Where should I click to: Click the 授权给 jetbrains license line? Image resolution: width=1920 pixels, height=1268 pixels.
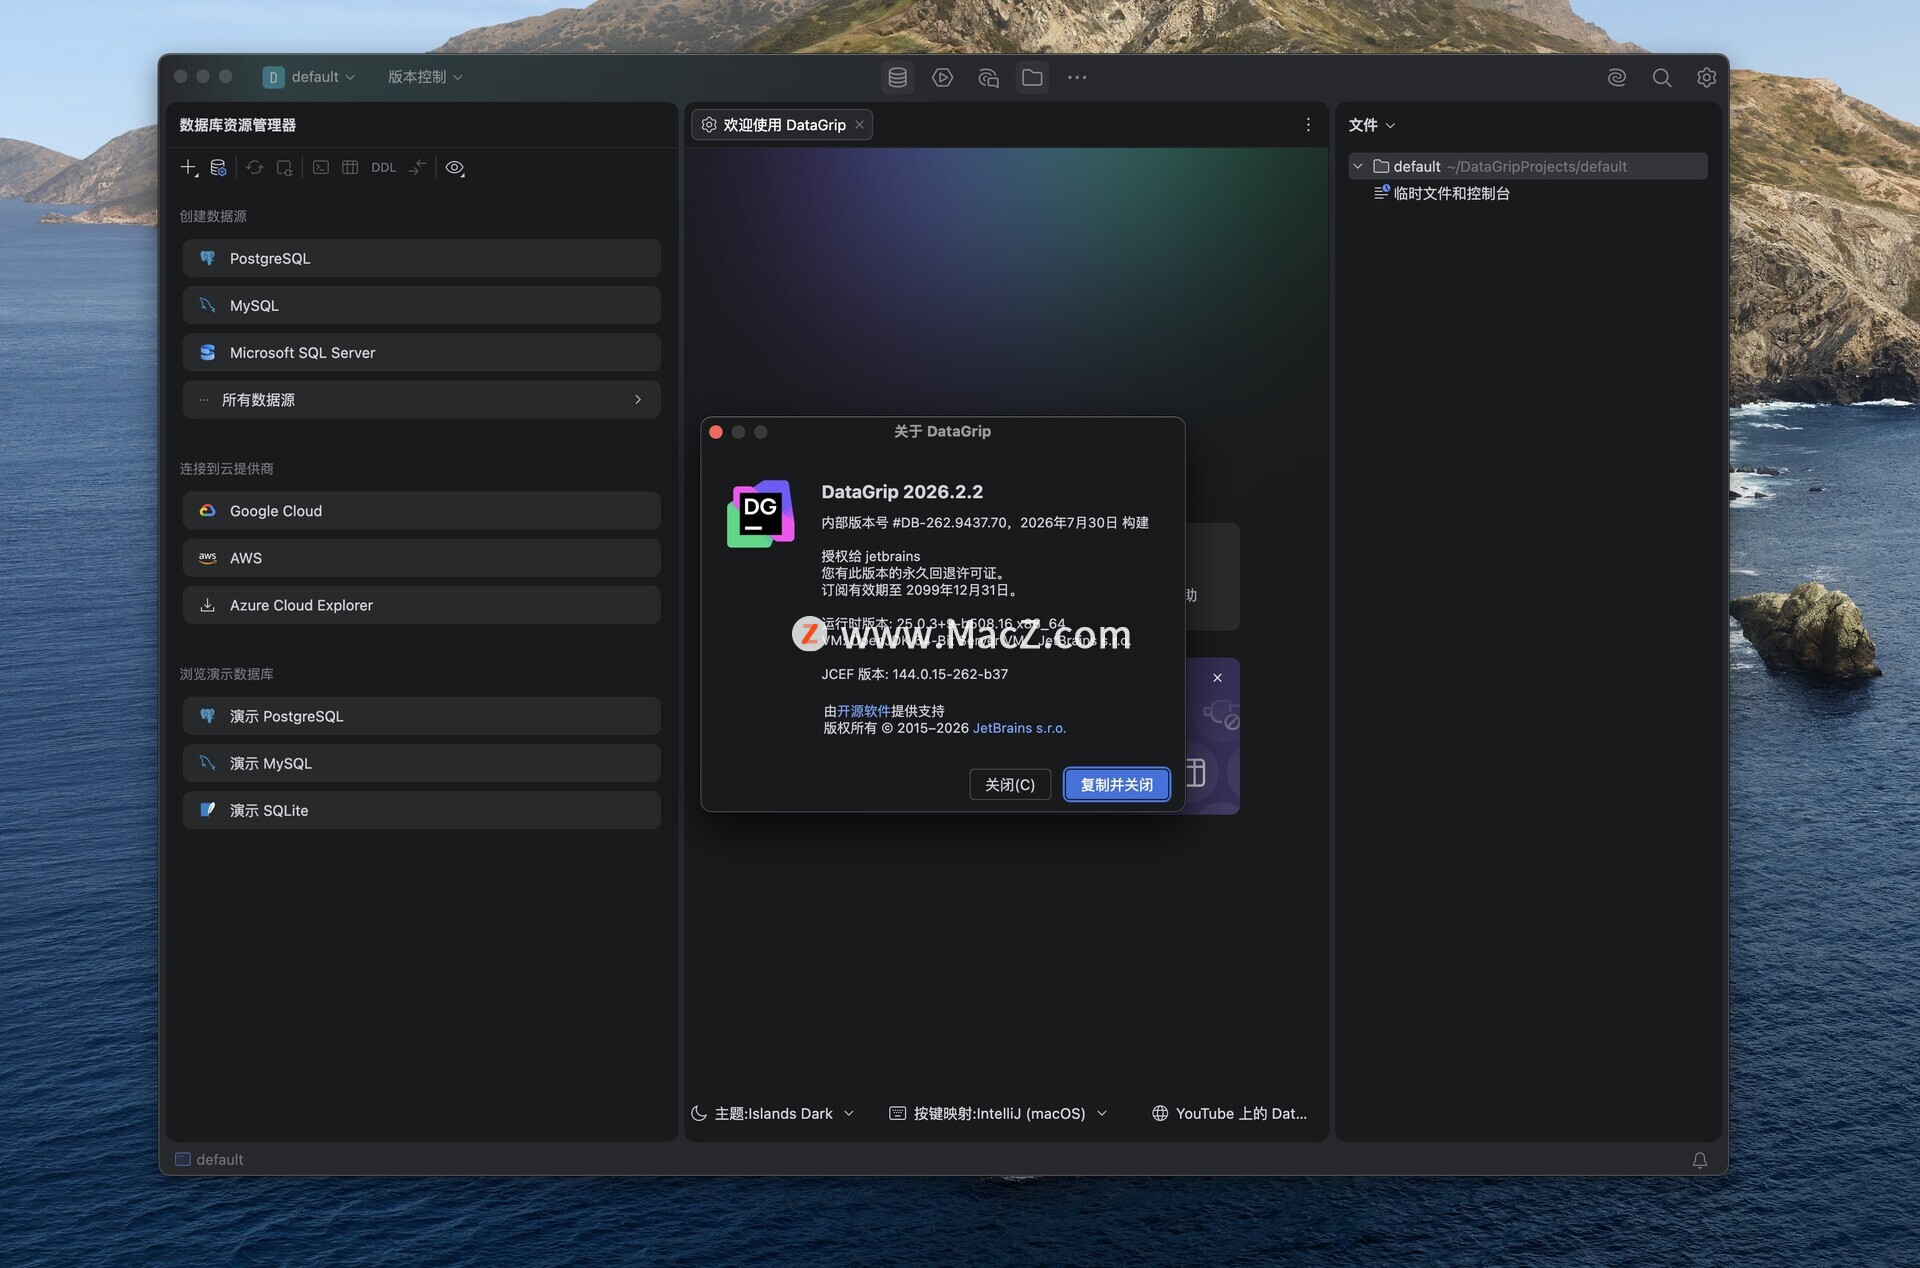[871, 556]
